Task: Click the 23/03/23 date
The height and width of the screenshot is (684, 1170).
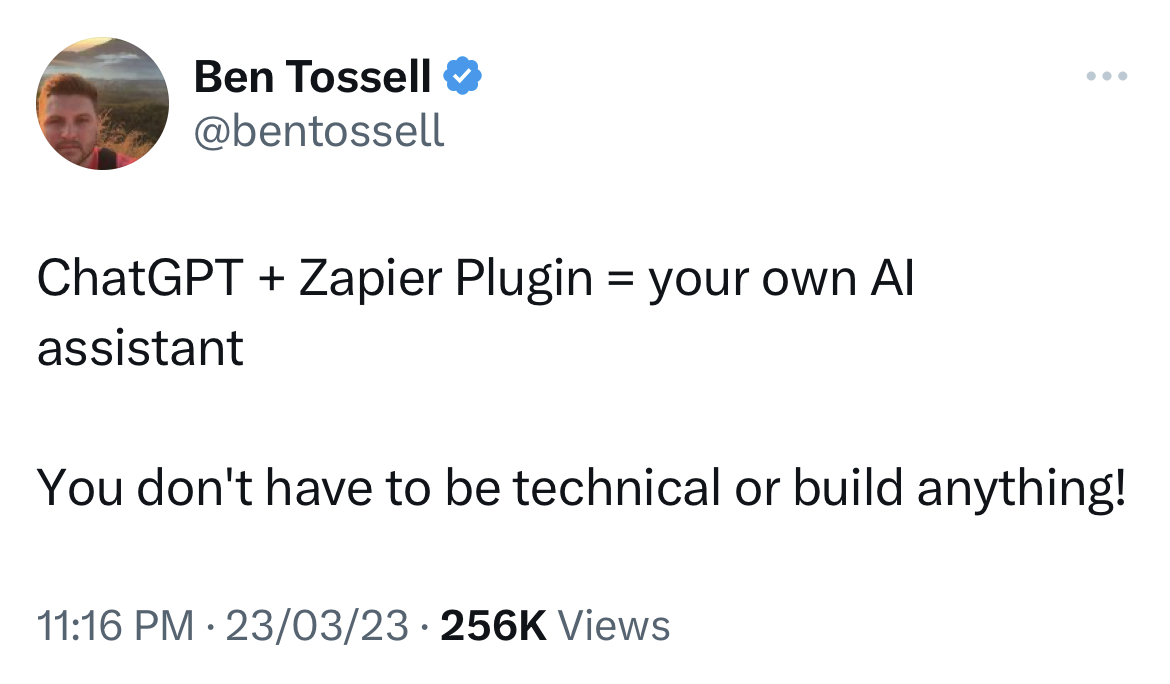Action: pos(317,626)
